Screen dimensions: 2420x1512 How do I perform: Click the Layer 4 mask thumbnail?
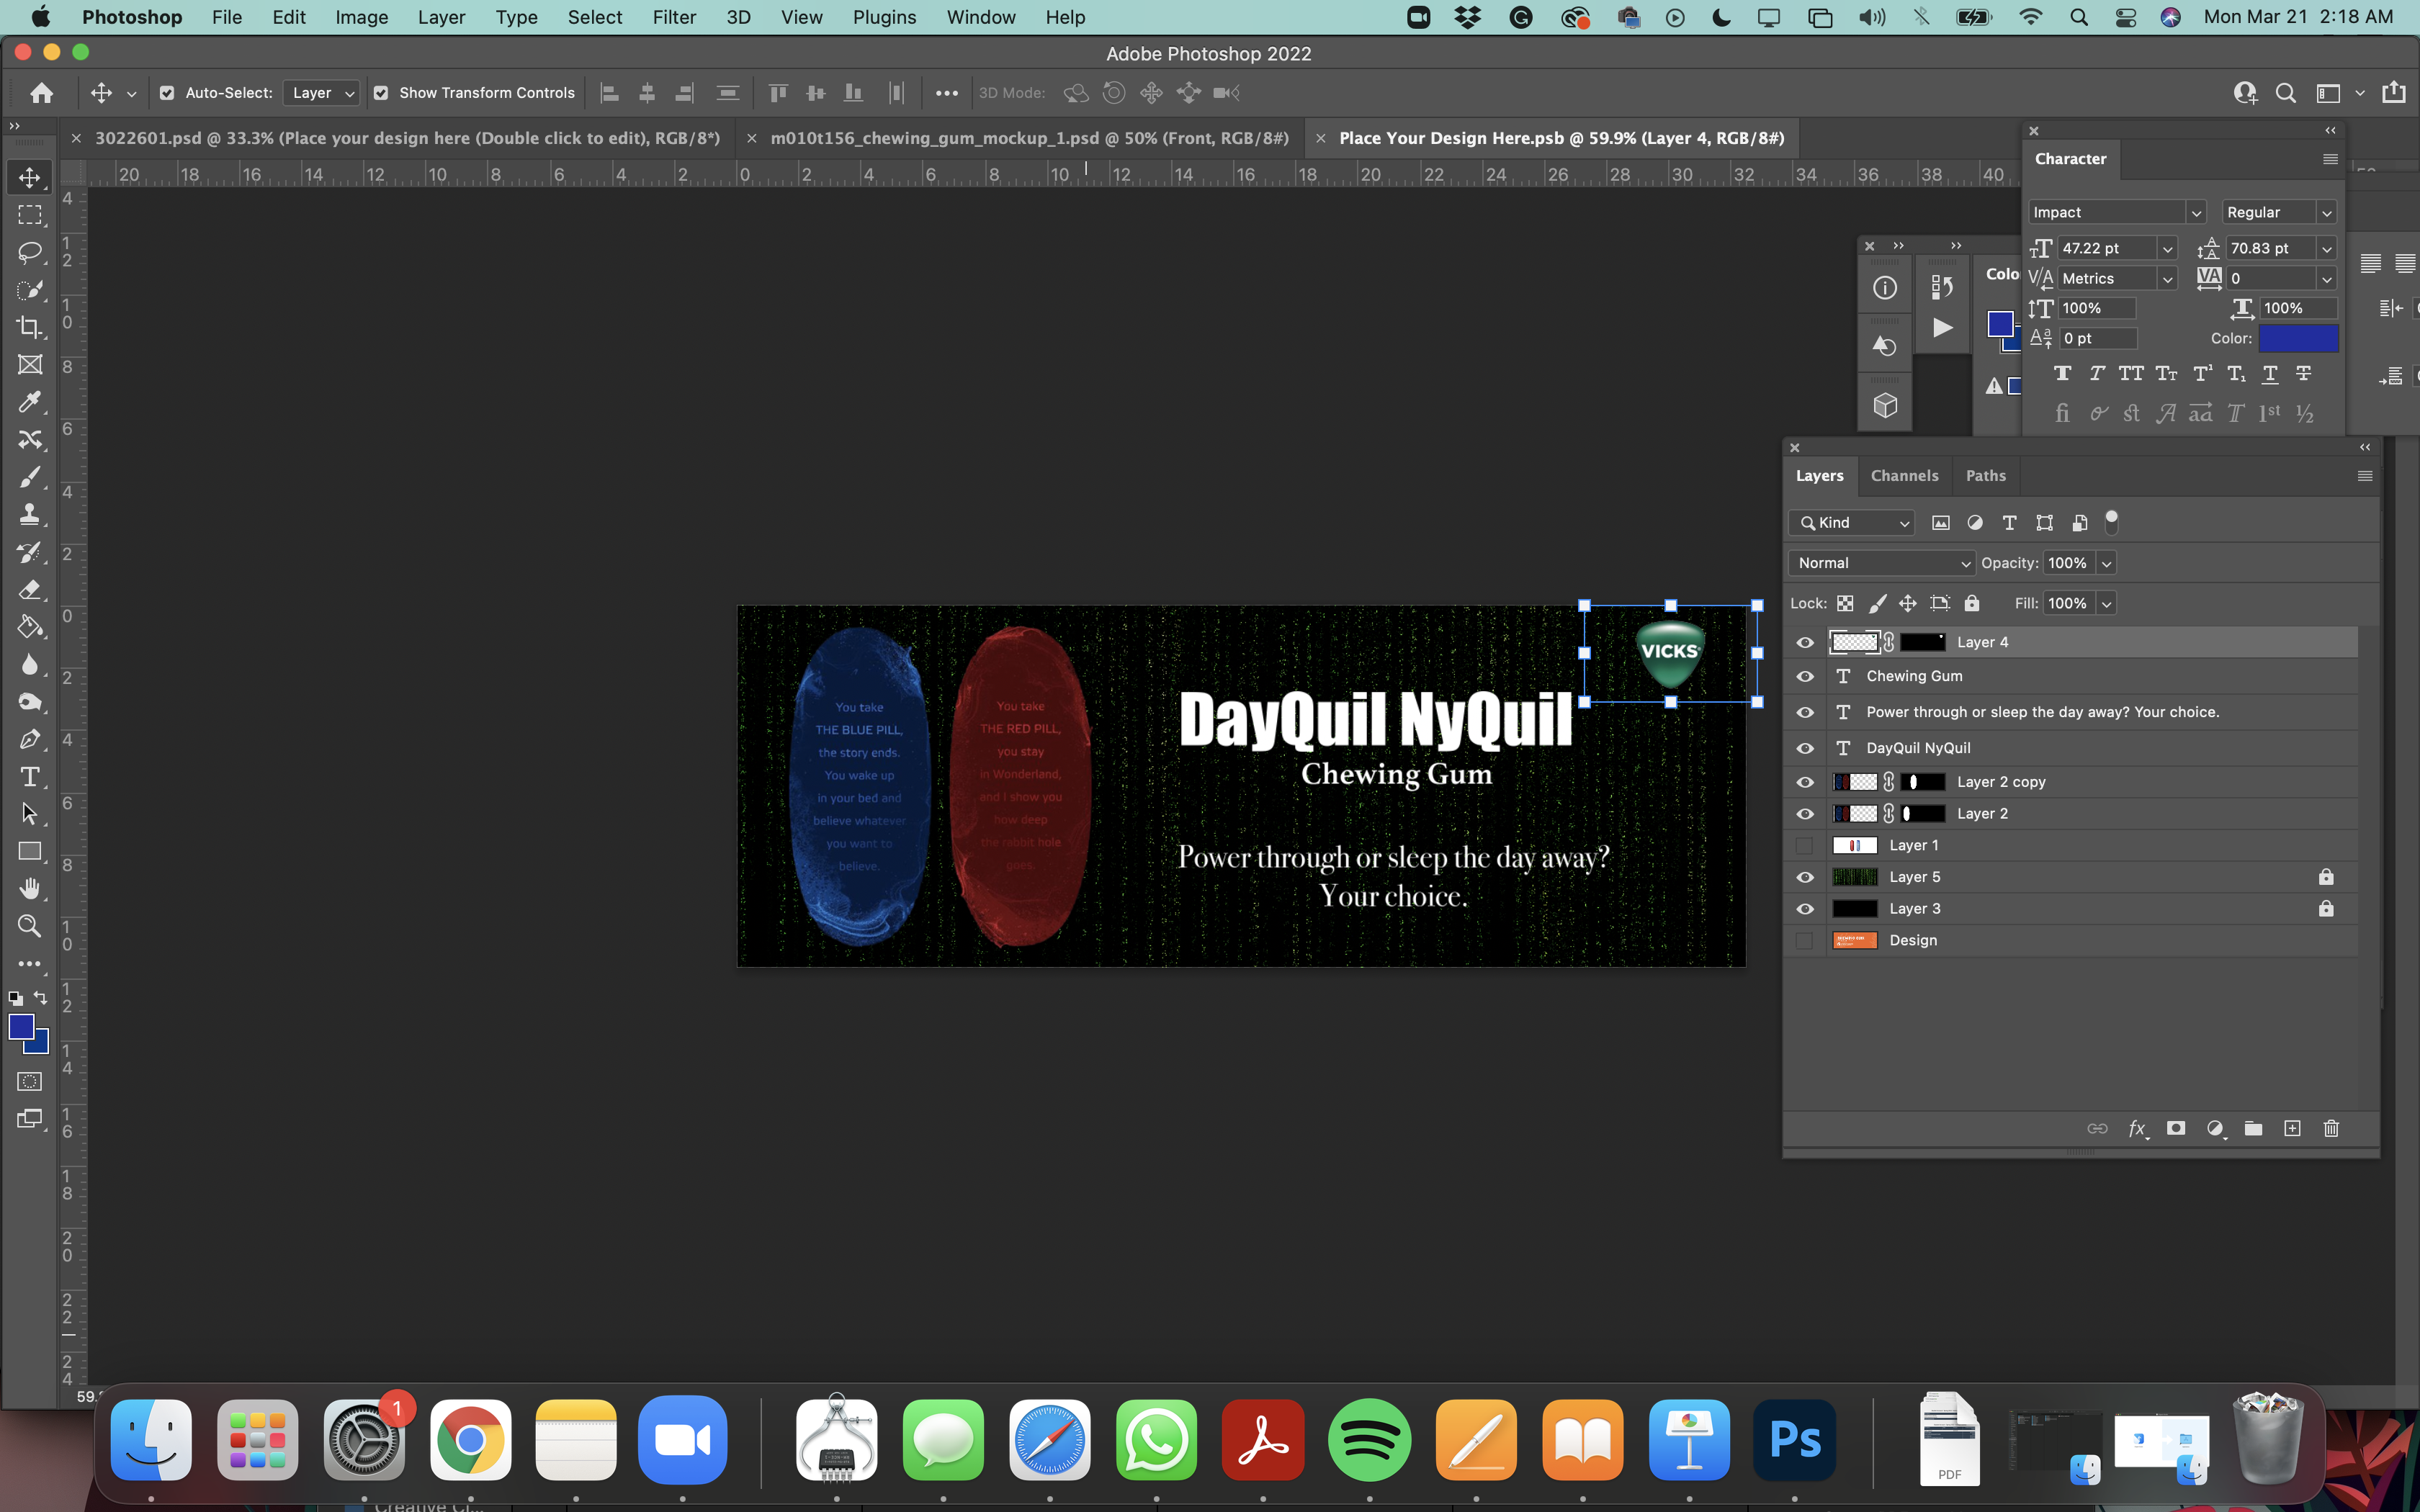tap(1922, 642)
